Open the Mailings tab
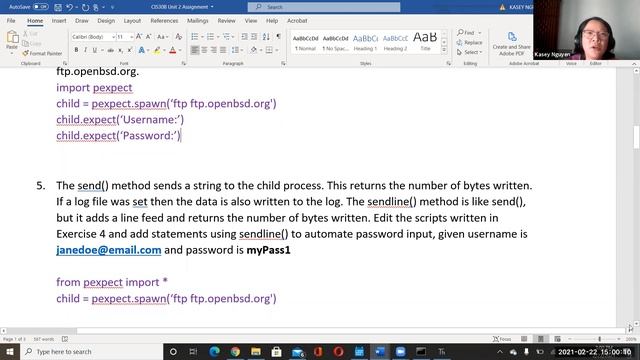 198,20
